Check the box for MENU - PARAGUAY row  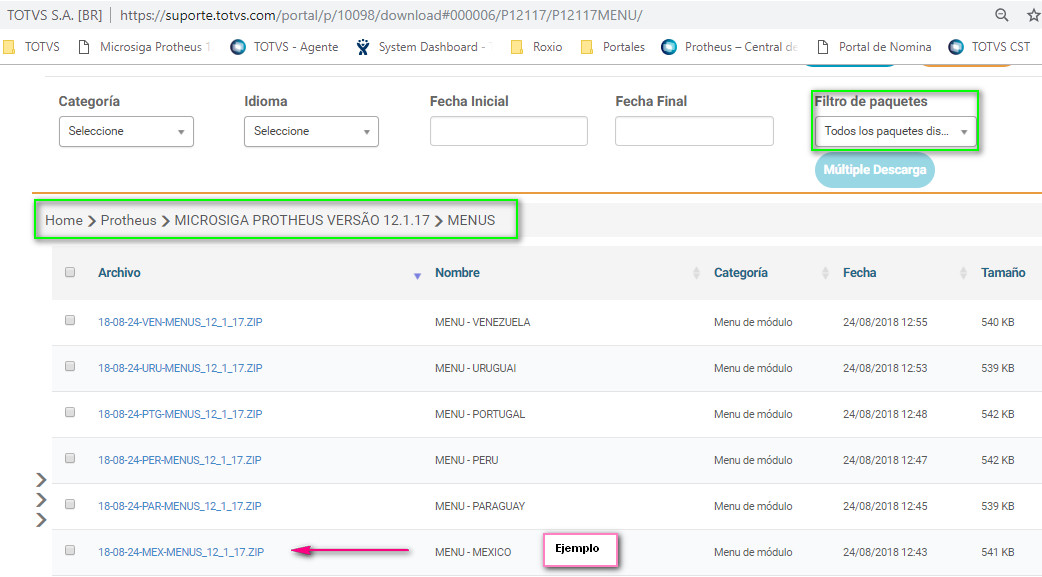[70, 504]
